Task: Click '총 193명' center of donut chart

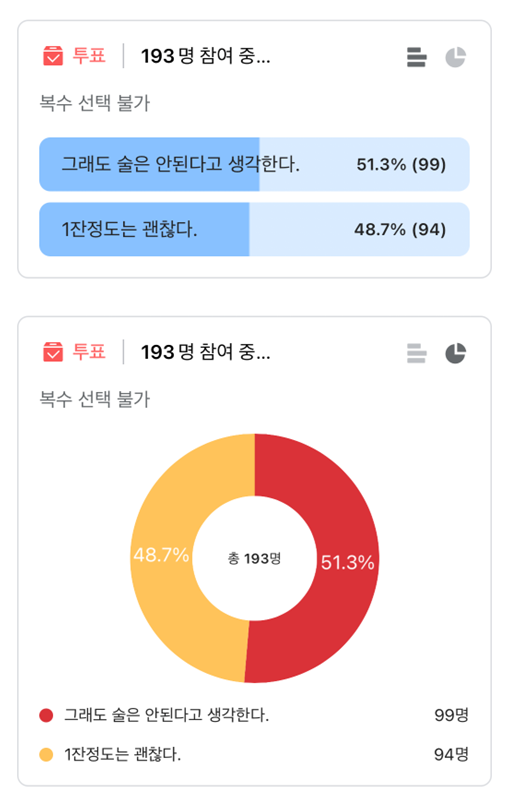Action: click(x=254, y=558)
